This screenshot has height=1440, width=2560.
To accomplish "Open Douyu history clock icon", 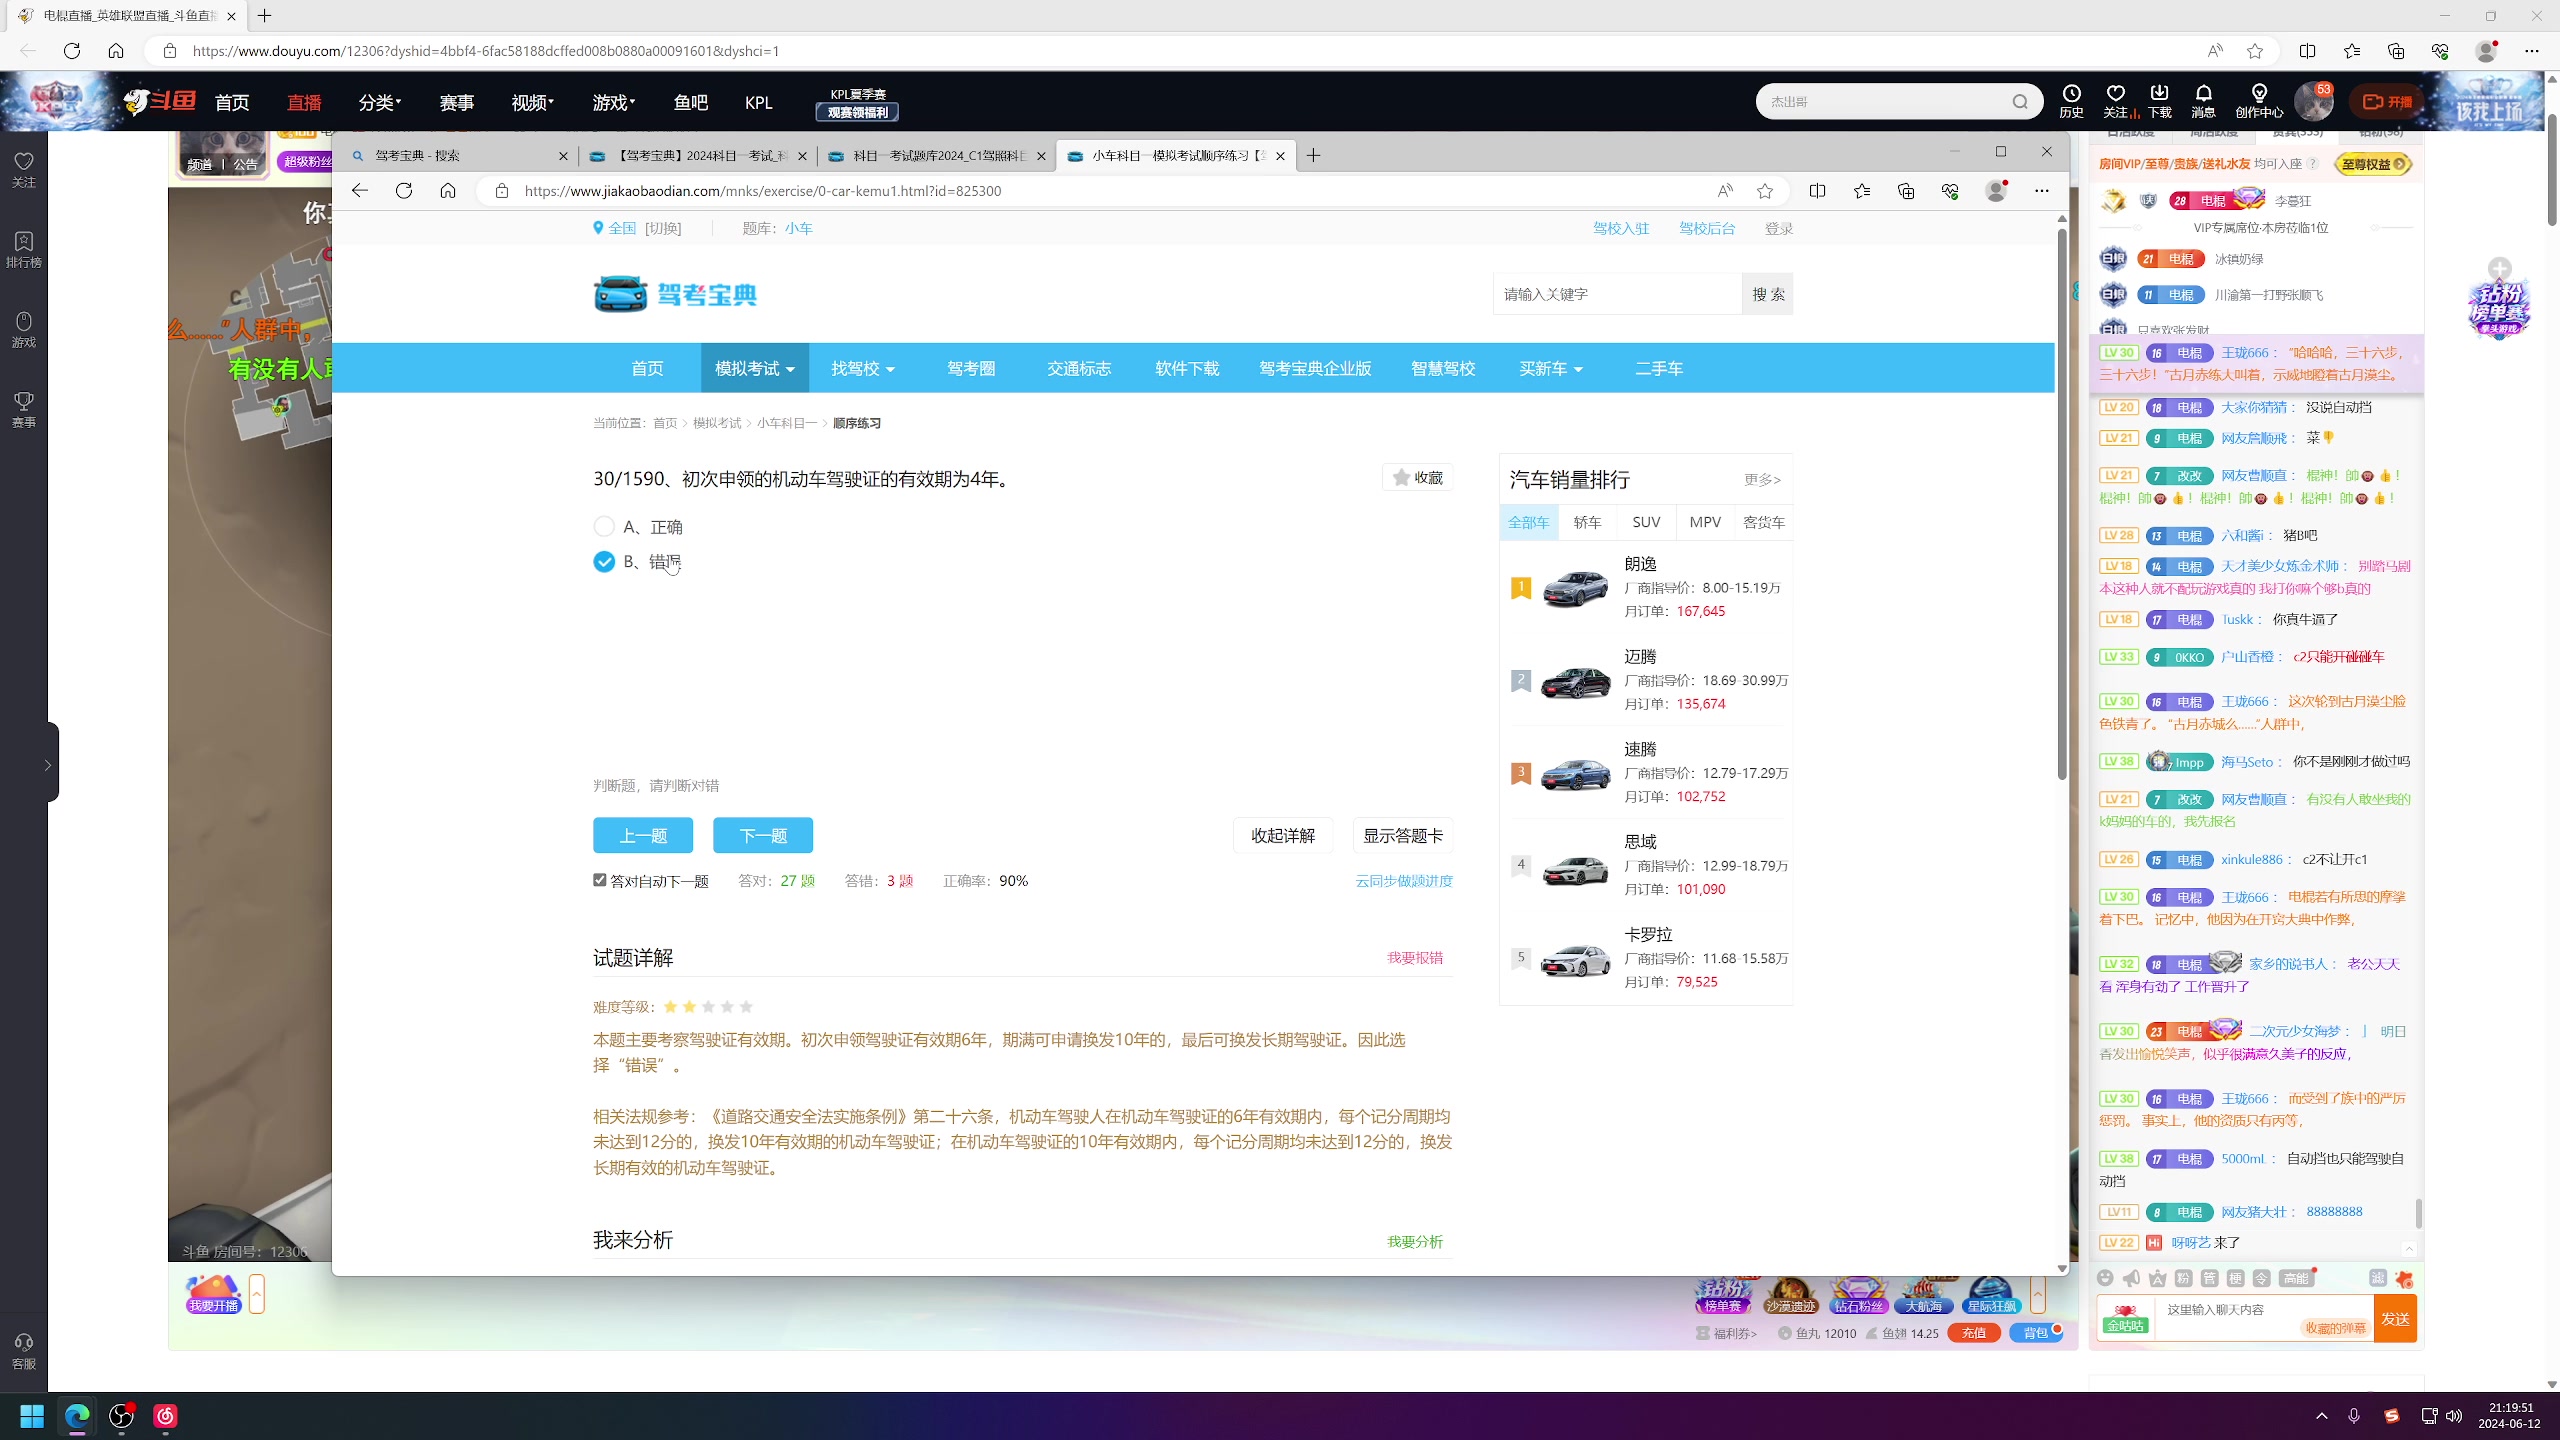I will point(2071,101).
